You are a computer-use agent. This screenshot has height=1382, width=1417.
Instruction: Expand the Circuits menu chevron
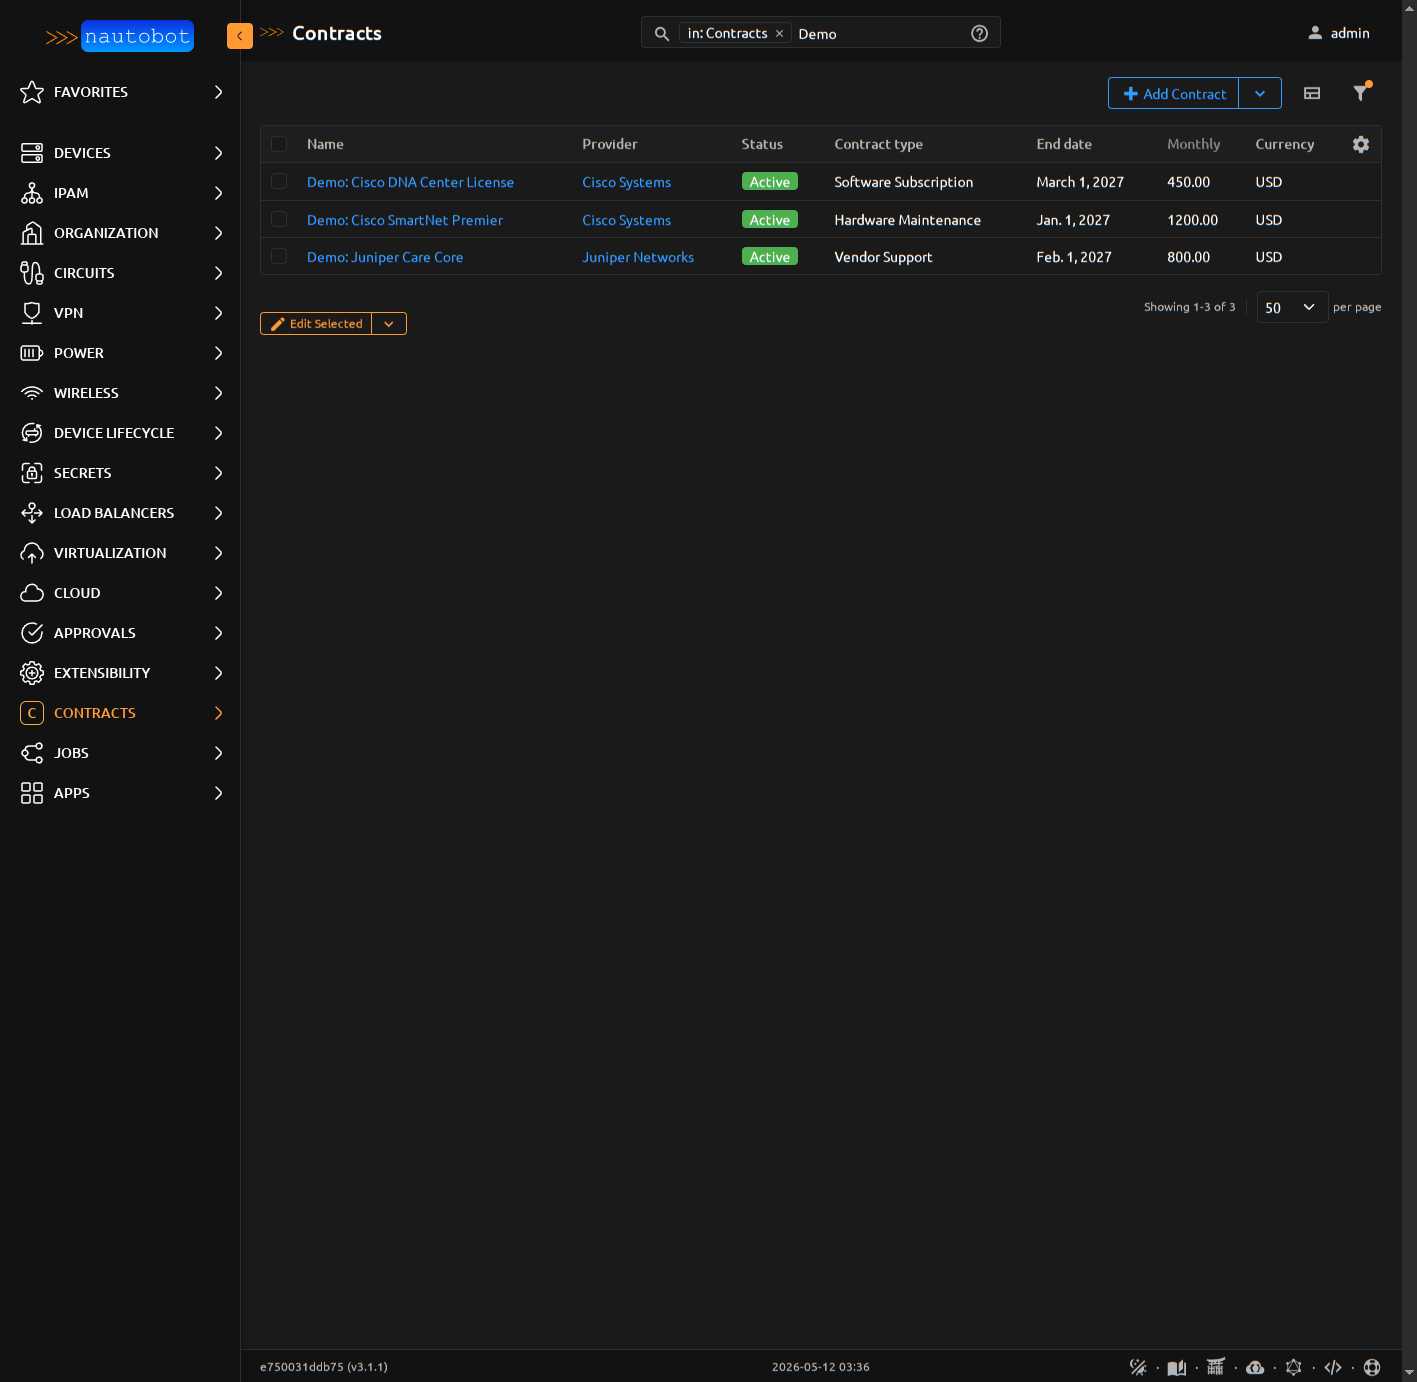coord(218,273)
